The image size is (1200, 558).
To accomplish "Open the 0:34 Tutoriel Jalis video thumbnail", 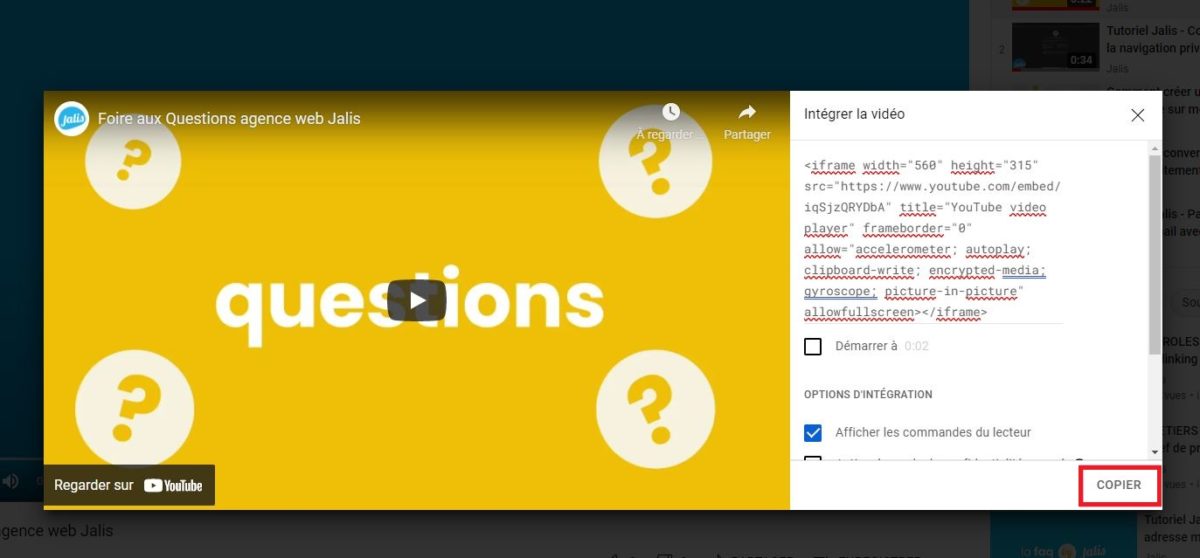I will pyautogui.click(x=1054, y=47).
